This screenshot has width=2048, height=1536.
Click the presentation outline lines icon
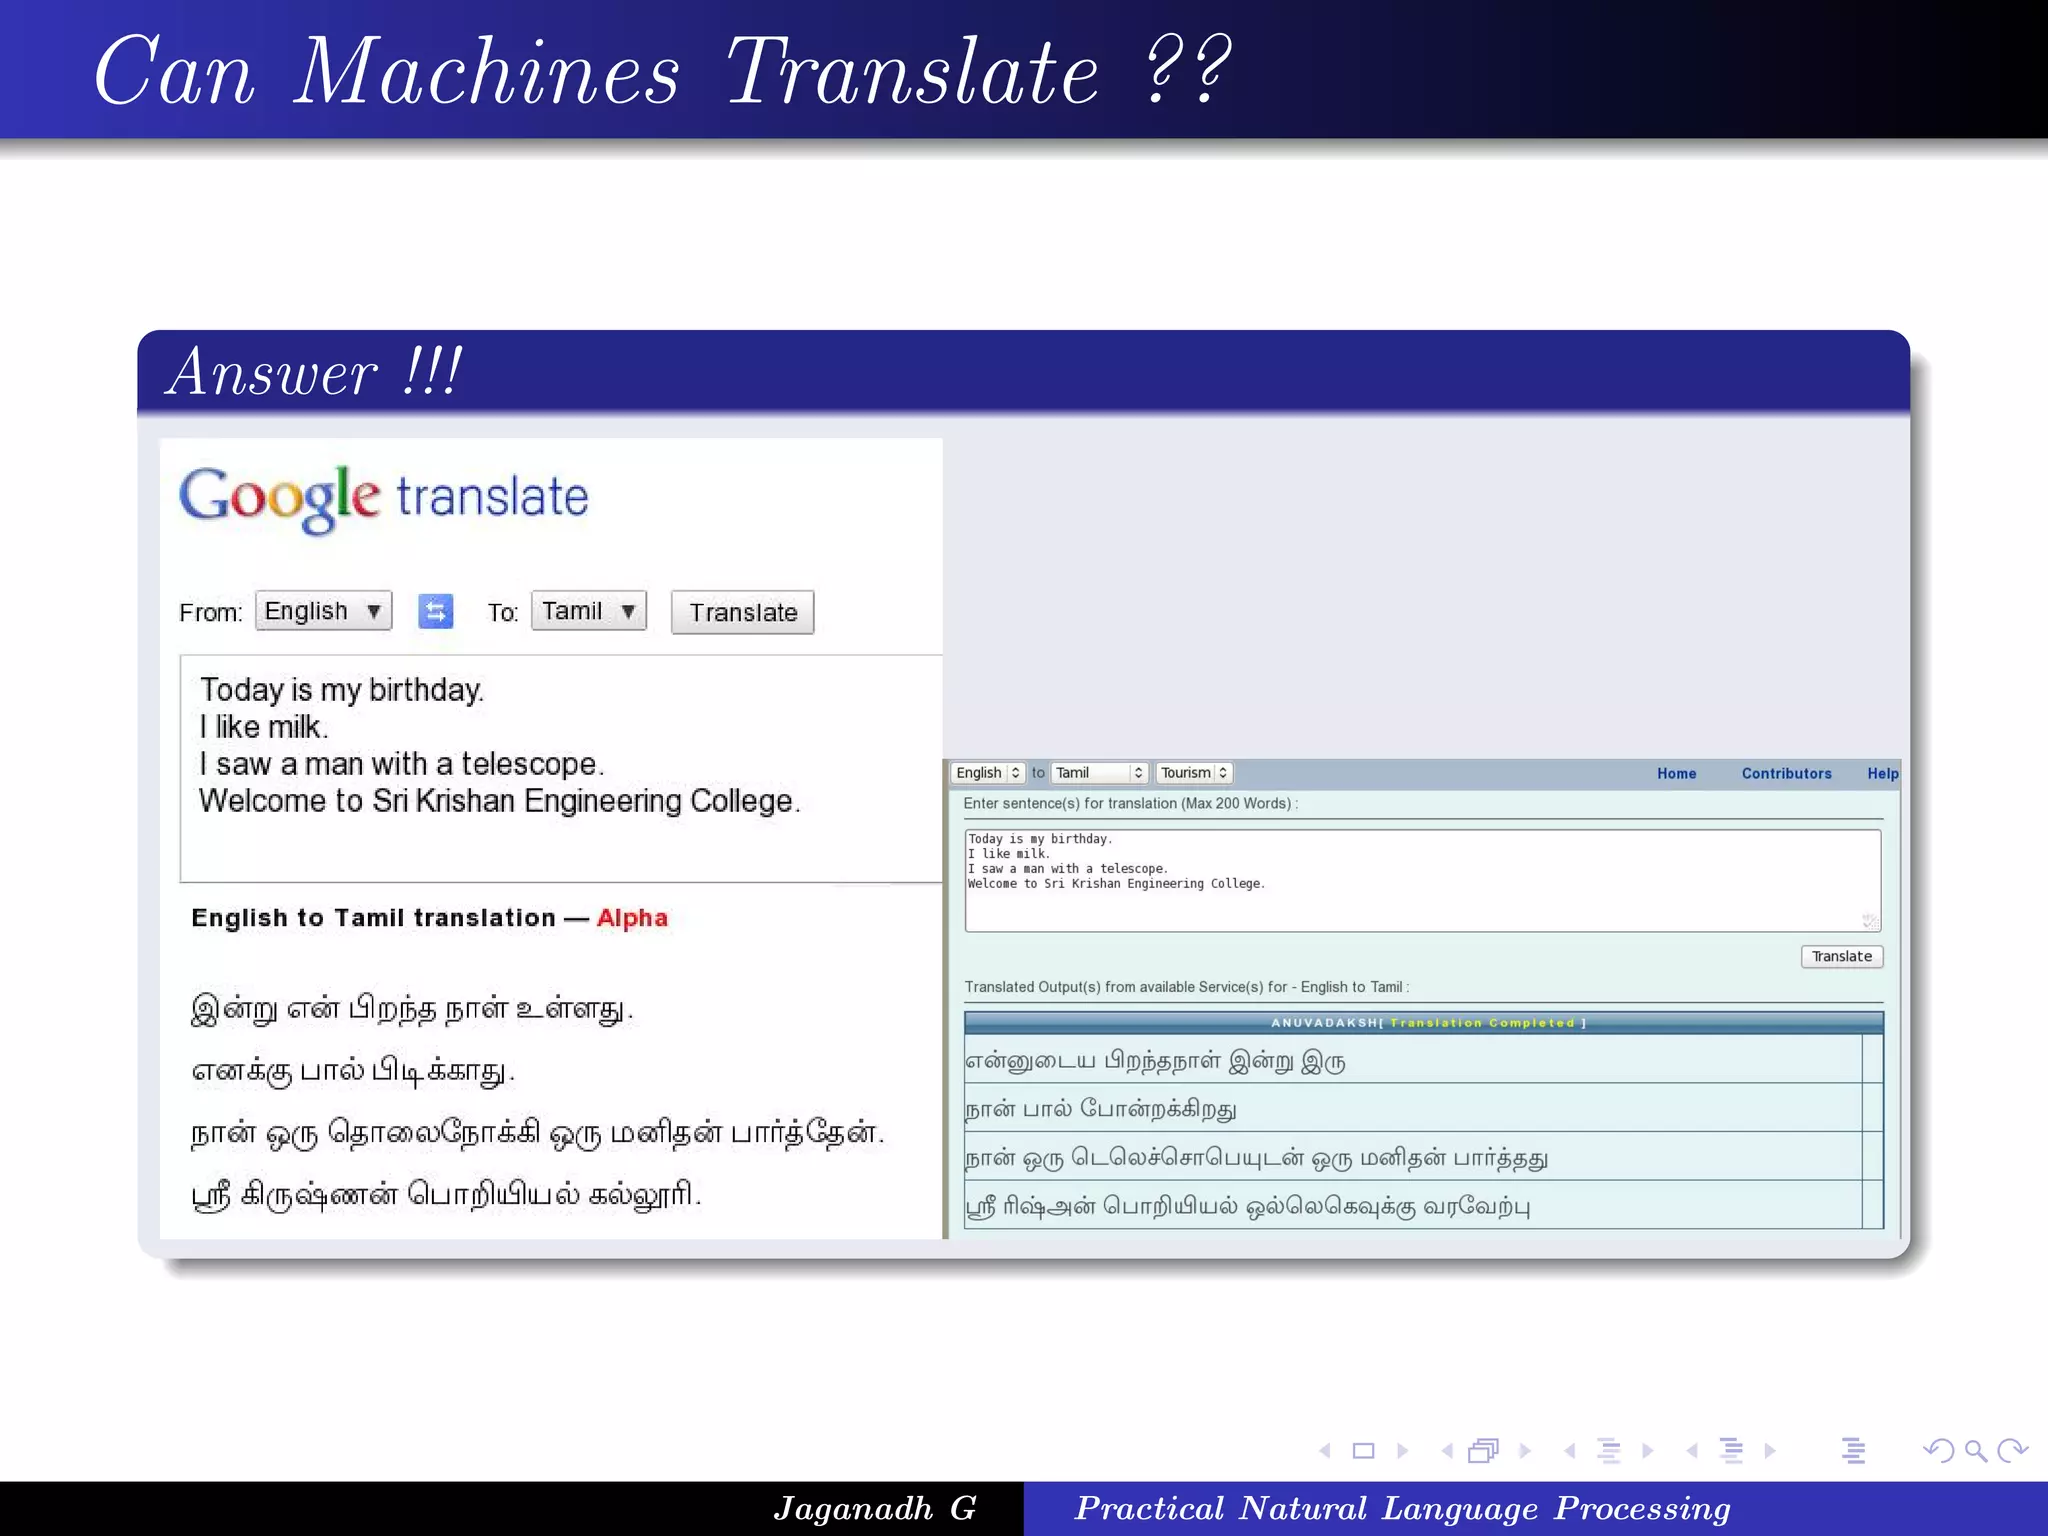click(x=1853, y=1450)
